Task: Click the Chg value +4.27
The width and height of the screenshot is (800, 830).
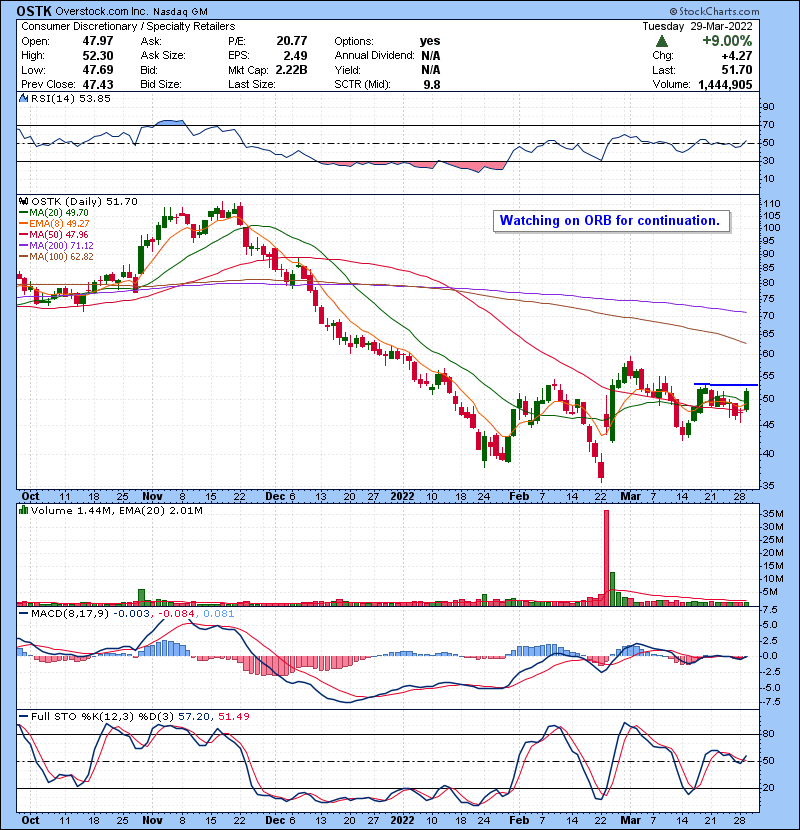Action: (738, 56)
